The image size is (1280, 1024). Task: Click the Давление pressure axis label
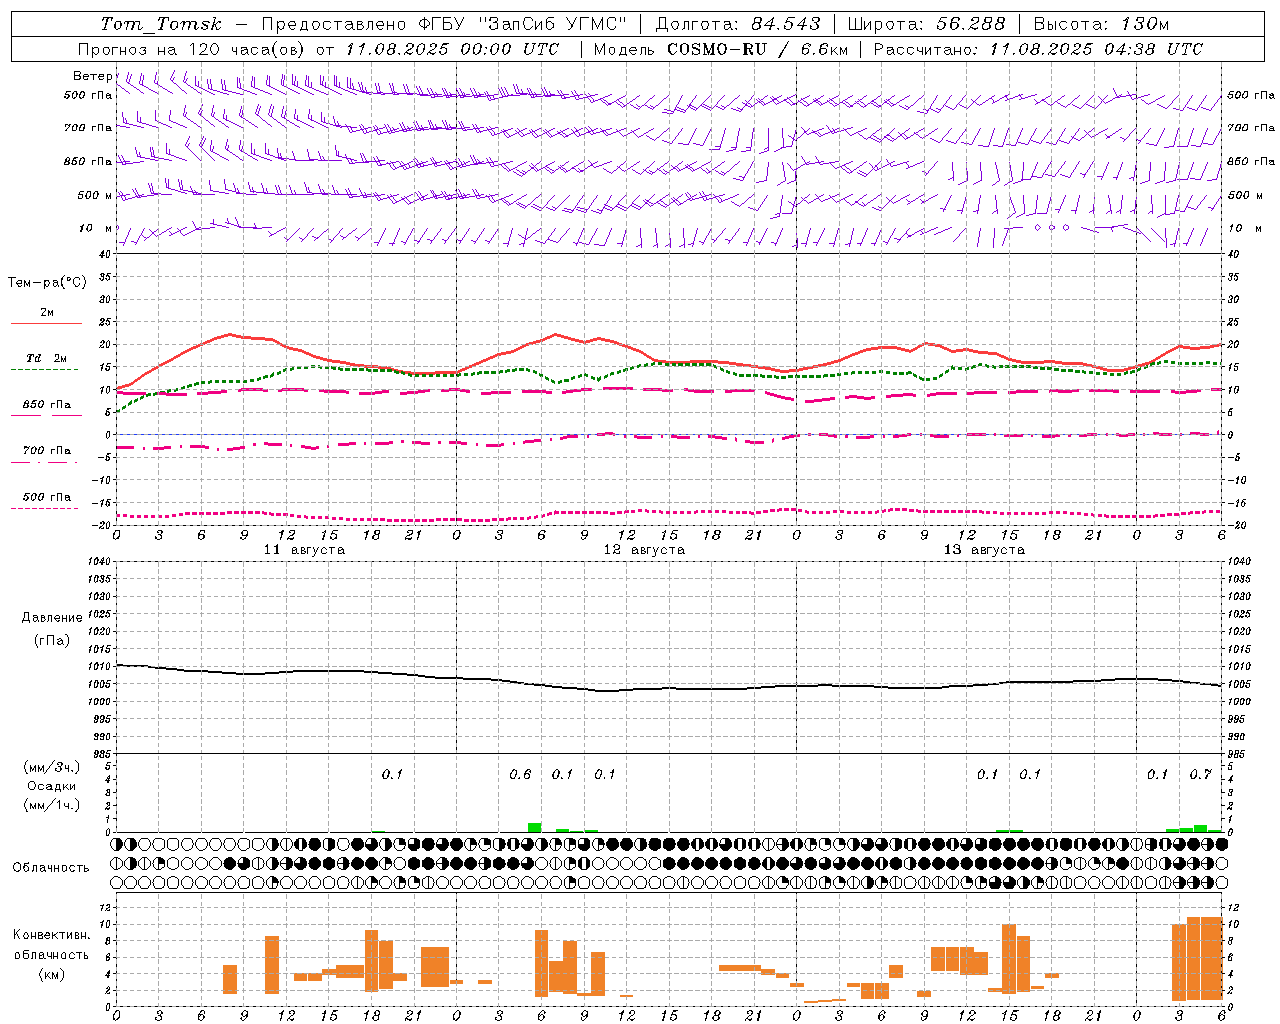pyautogui.click(x=52, y=618)
